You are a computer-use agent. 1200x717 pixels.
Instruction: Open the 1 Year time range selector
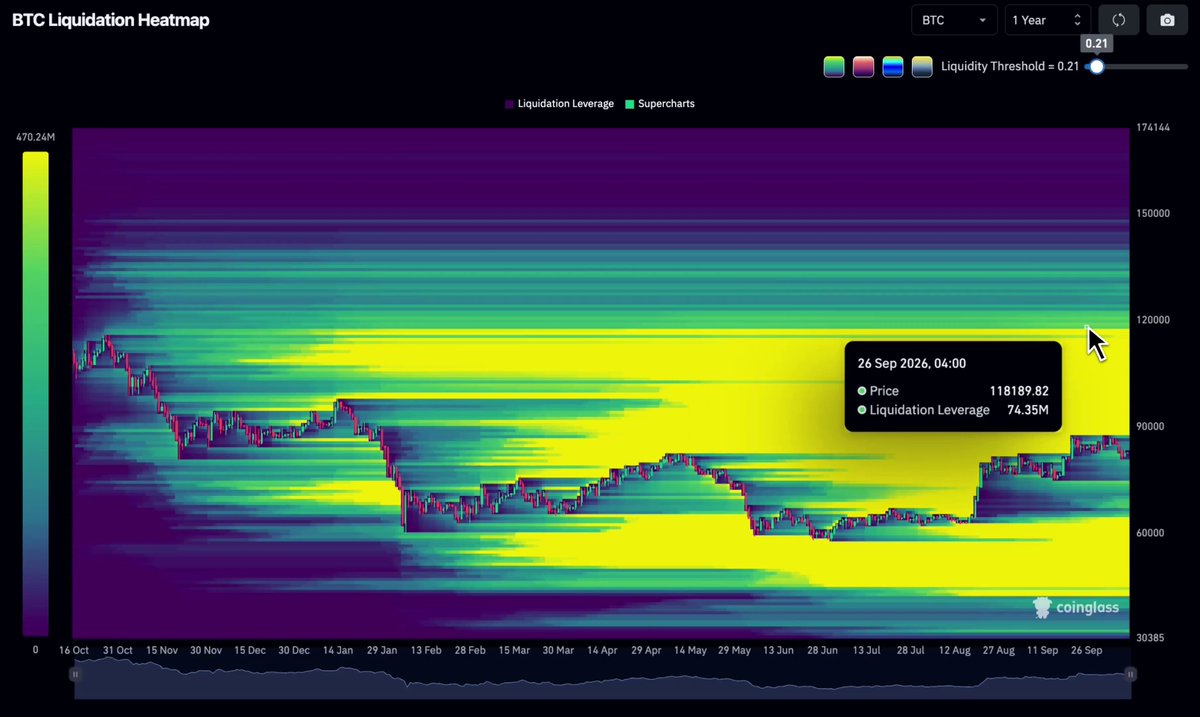[1047, 20]
